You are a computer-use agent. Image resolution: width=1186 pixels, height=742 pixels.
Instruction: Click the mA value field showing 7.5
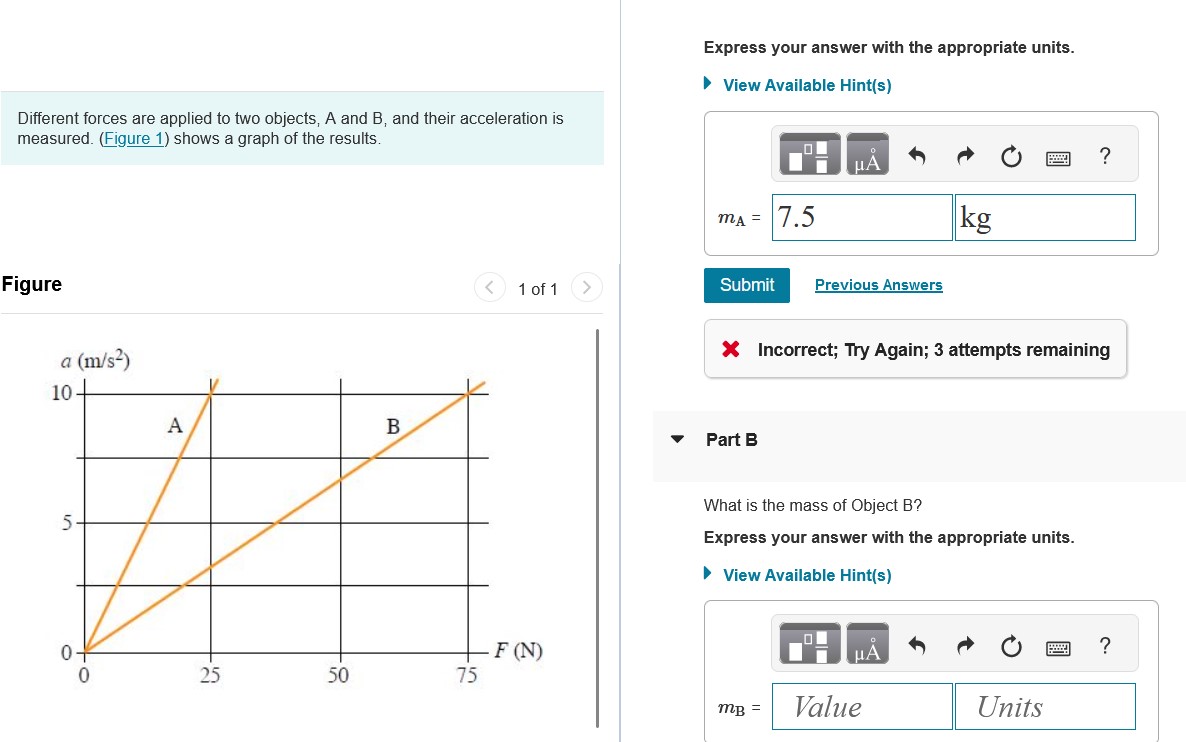point(861,217)
